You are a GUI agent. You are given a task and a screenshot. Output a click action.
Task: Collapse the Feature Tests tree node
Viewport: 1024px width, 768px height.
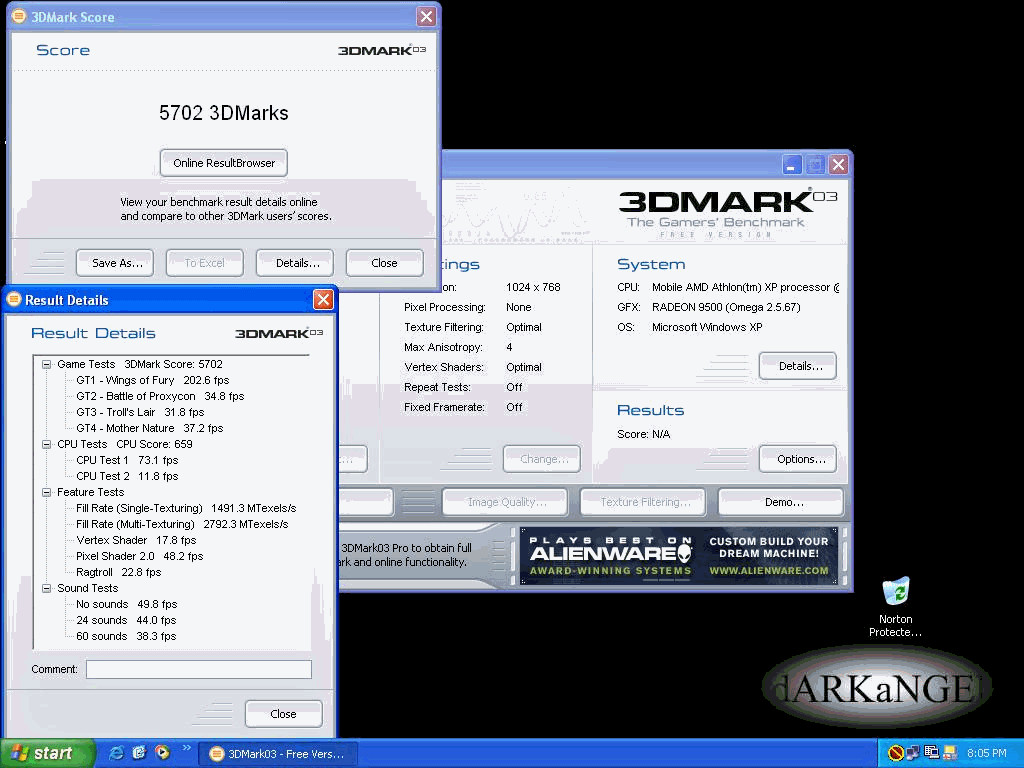point(46,492)
